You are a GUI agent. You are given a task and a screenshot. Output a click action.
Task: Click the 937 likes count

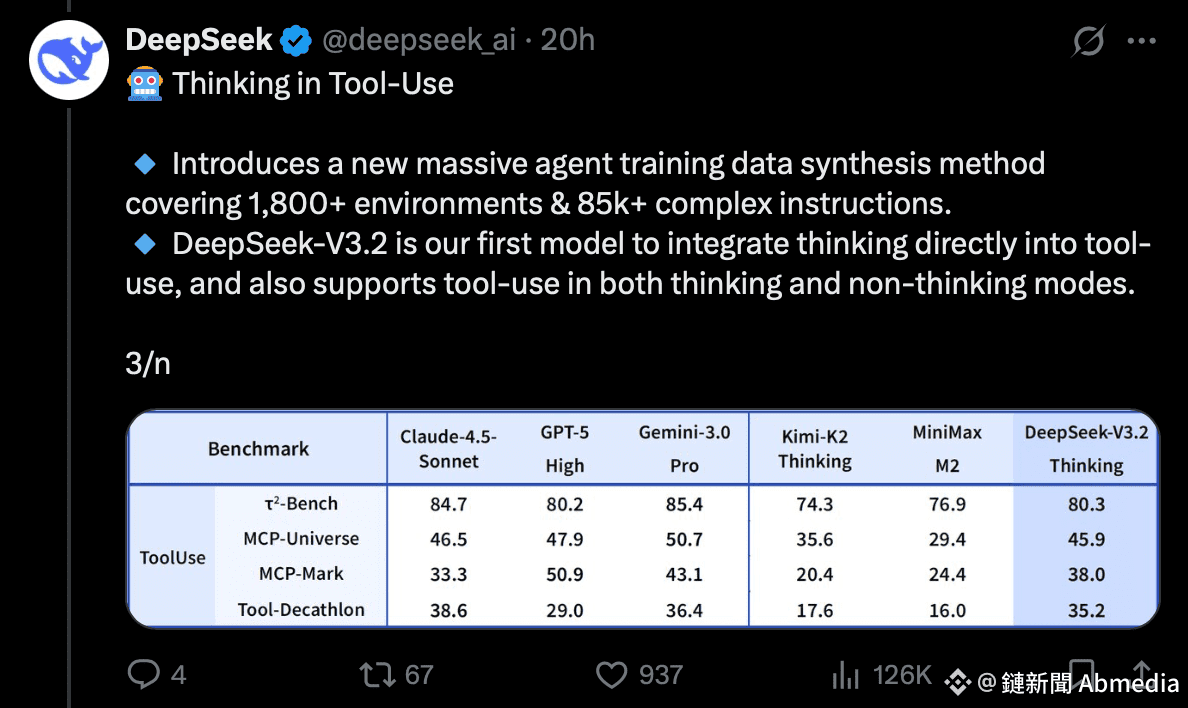661,675
